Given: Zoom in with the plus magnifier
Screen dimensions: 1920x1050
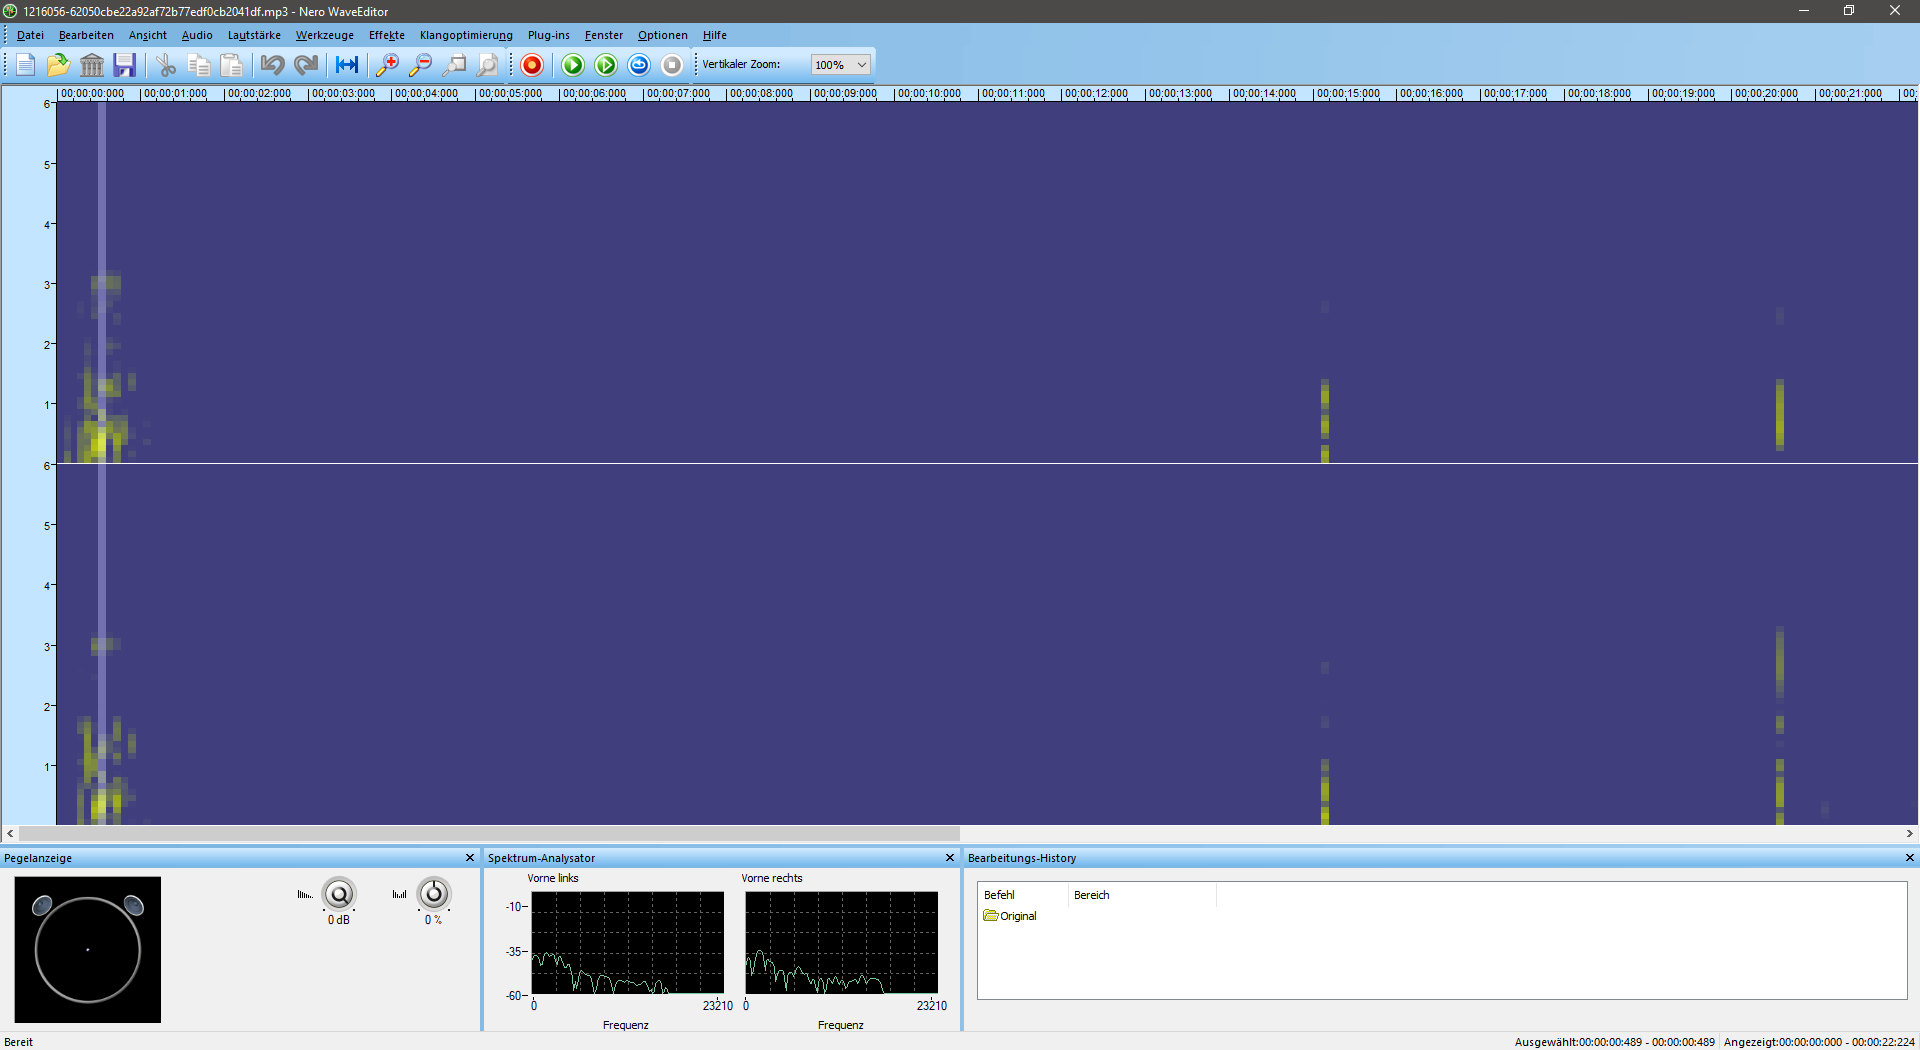Looking at the screenshot, I should click(x=387, y=65).
